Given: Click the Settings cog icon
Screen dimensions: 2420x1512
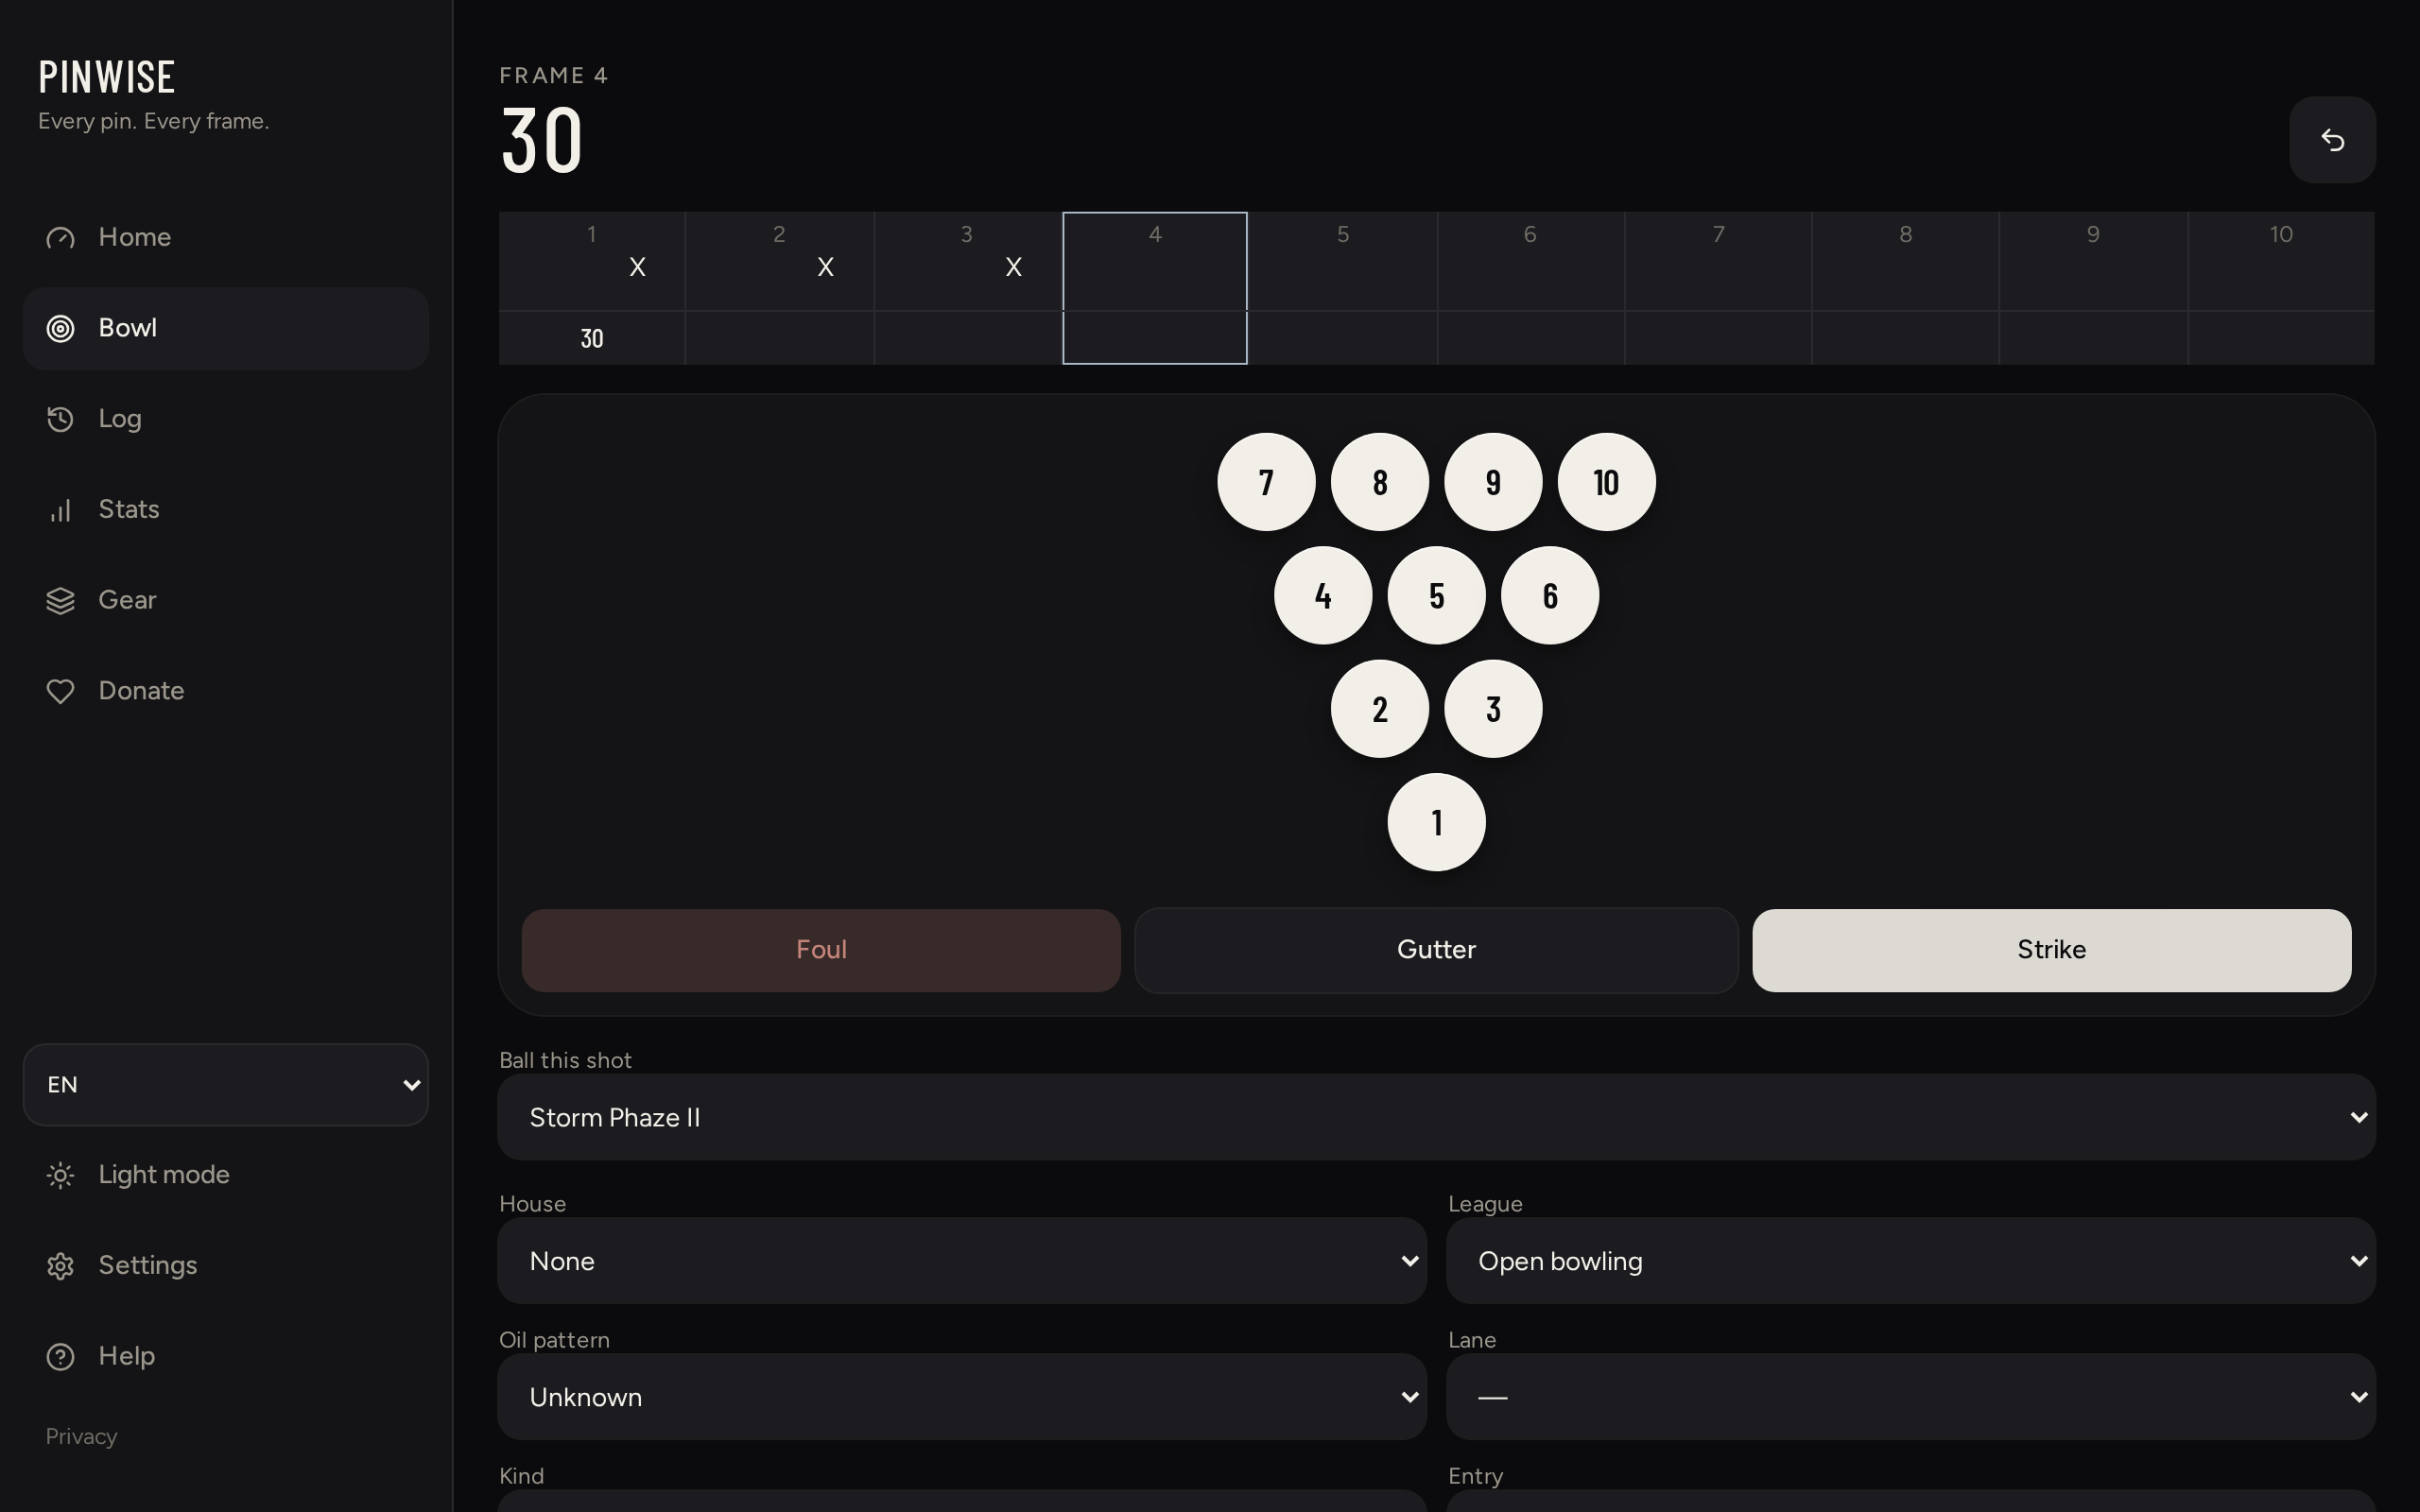Looking at the screenshot, I should click(61, 1266).
